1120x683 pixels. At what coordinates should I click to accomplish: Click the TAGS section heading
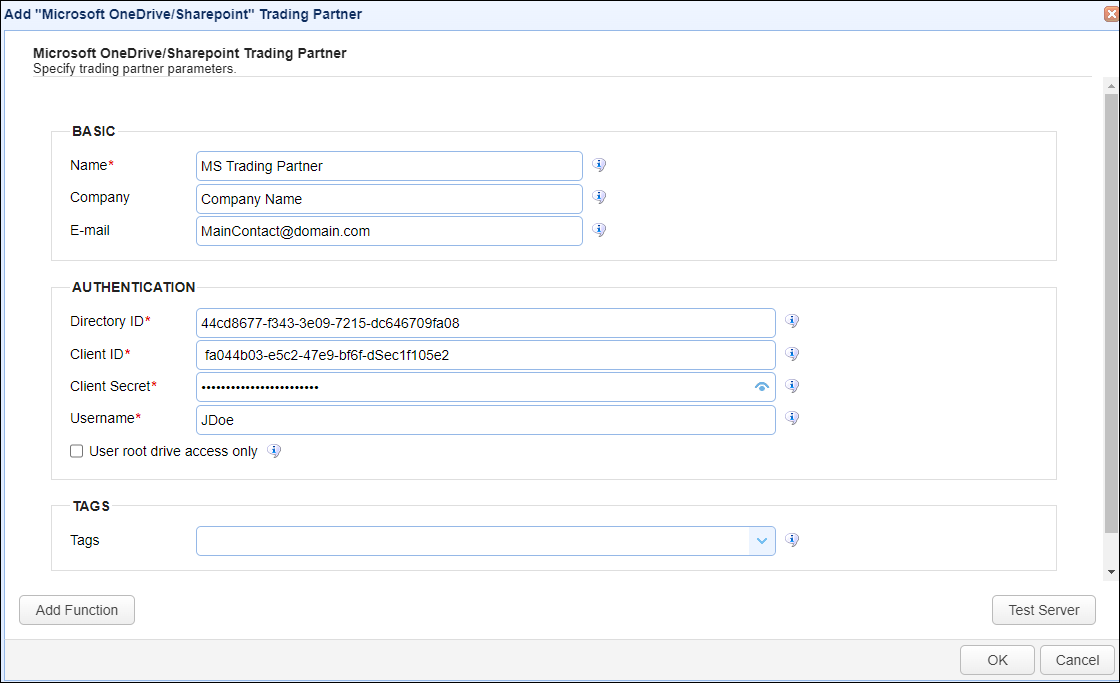[x=91, y=507]
